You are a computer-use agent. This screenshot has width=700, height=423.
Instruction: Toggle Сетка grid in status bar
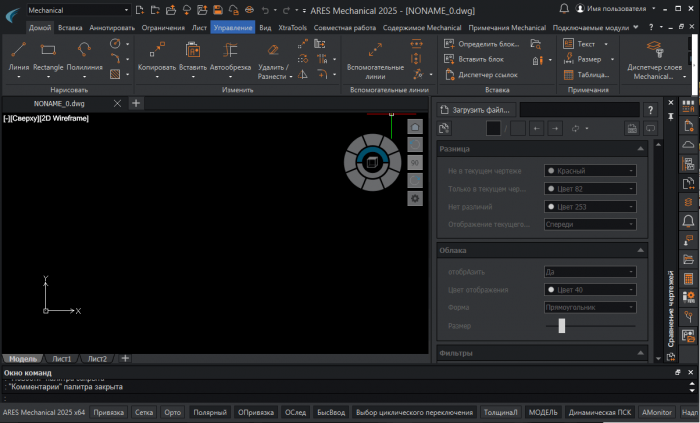[x=144, y=412]
